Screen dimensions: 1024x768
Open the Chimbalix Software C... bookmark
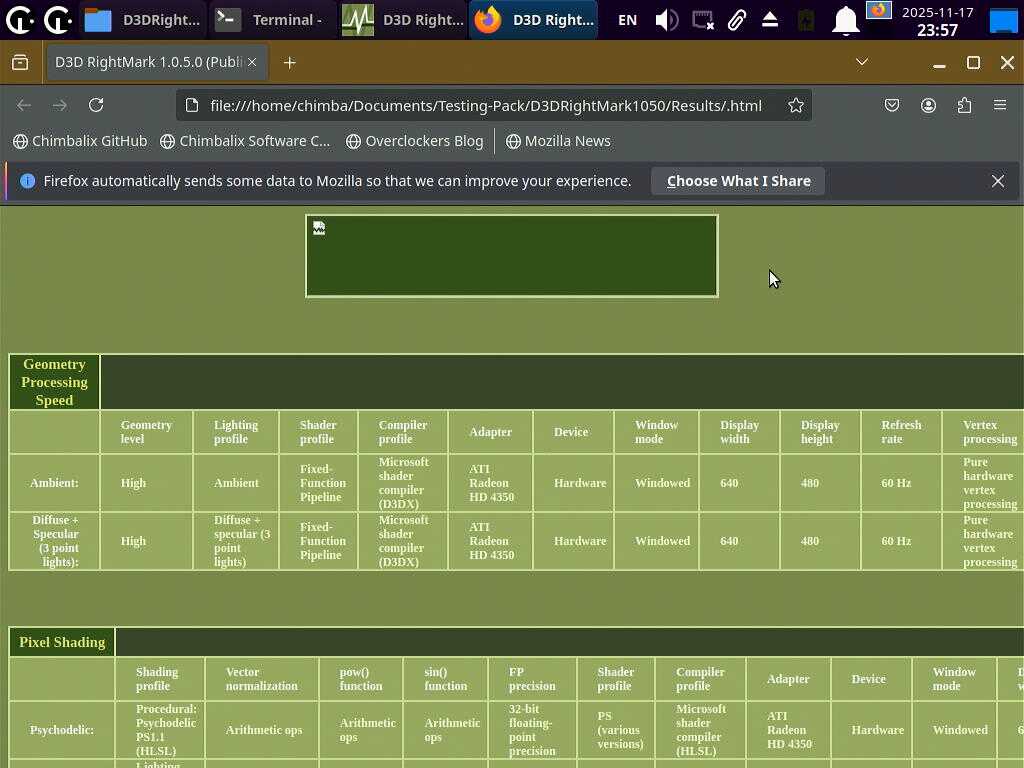coord(246,141)
